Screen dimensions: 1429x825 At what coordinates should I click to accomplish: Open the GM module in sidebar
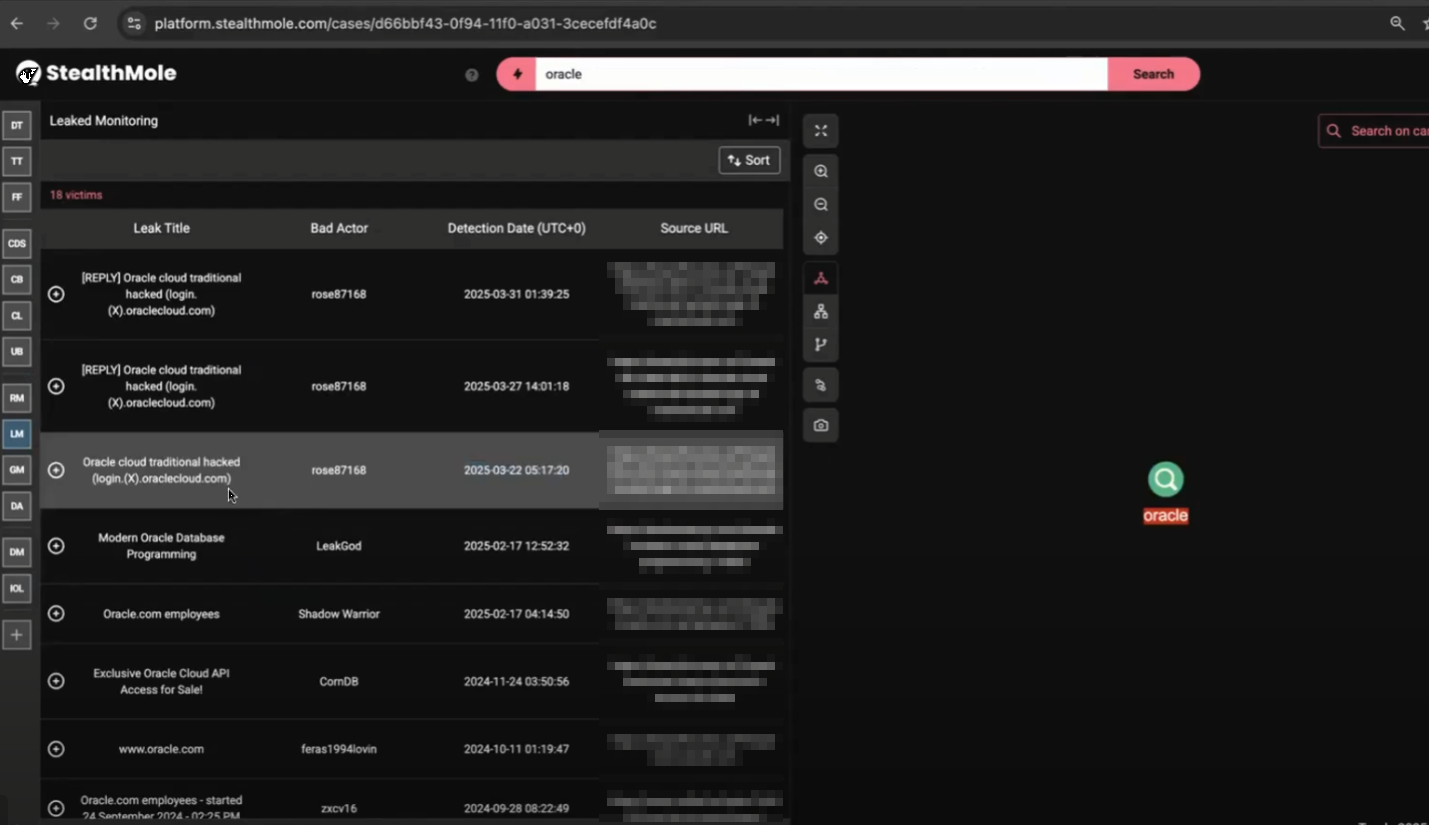pos(17,470)
